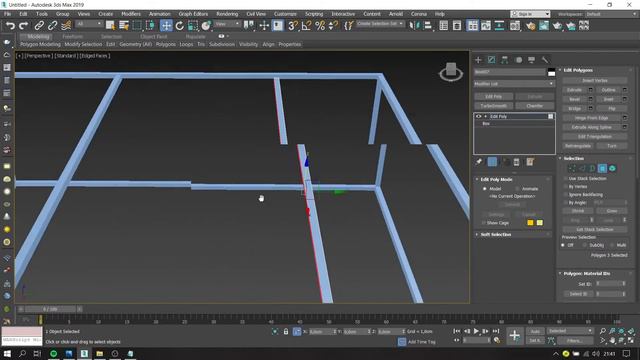
Task: Click the Pin Stack icon below modifier stack
Action: click(479, 162)
